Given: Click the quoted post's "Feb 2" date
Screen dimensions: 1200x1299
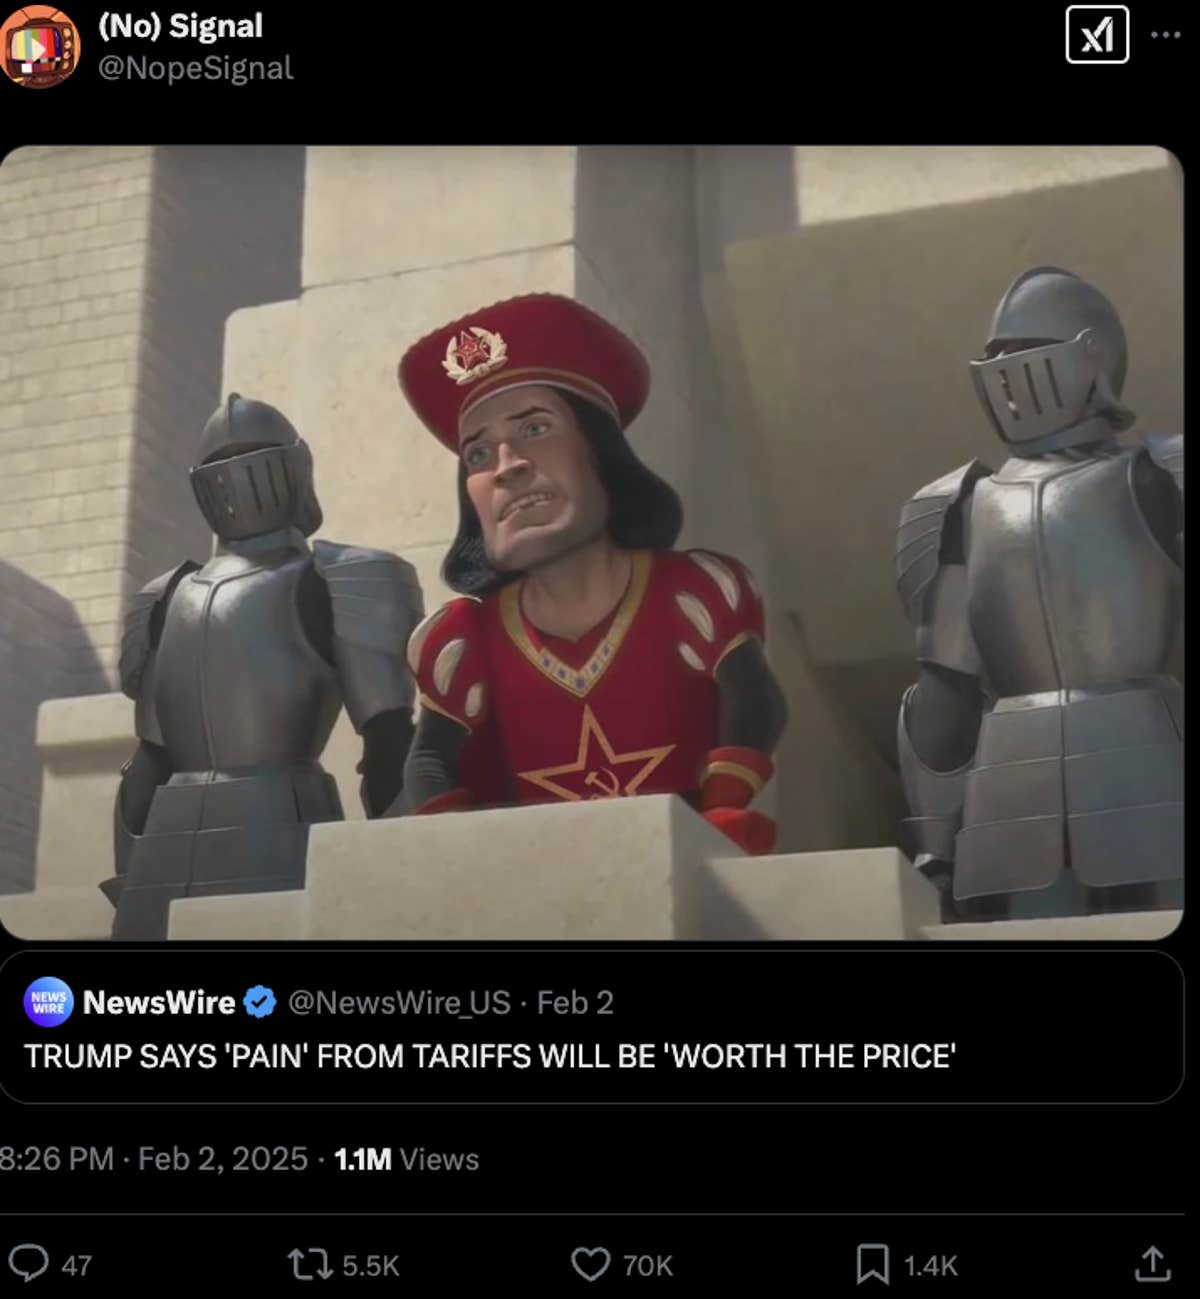Looking at the screenshot, I should tap(575, 1002).
